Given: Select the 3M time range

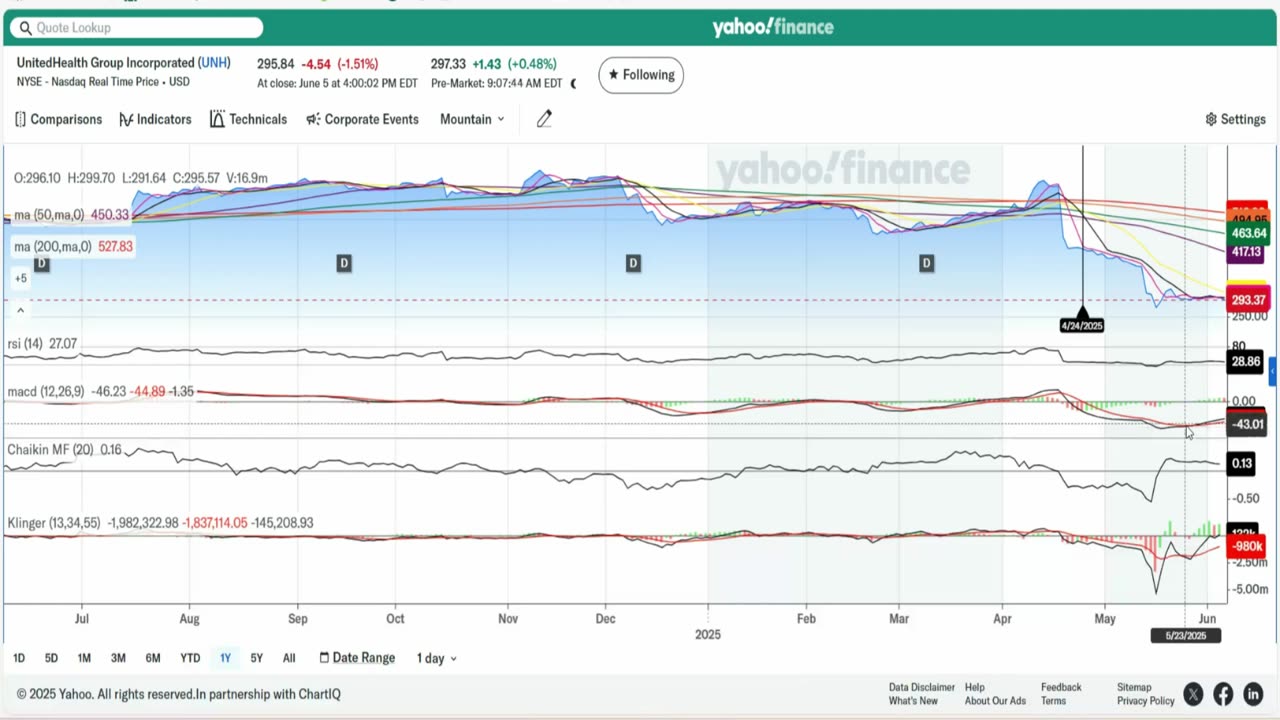Looking at the screenshot, I should tap(118, 658).
